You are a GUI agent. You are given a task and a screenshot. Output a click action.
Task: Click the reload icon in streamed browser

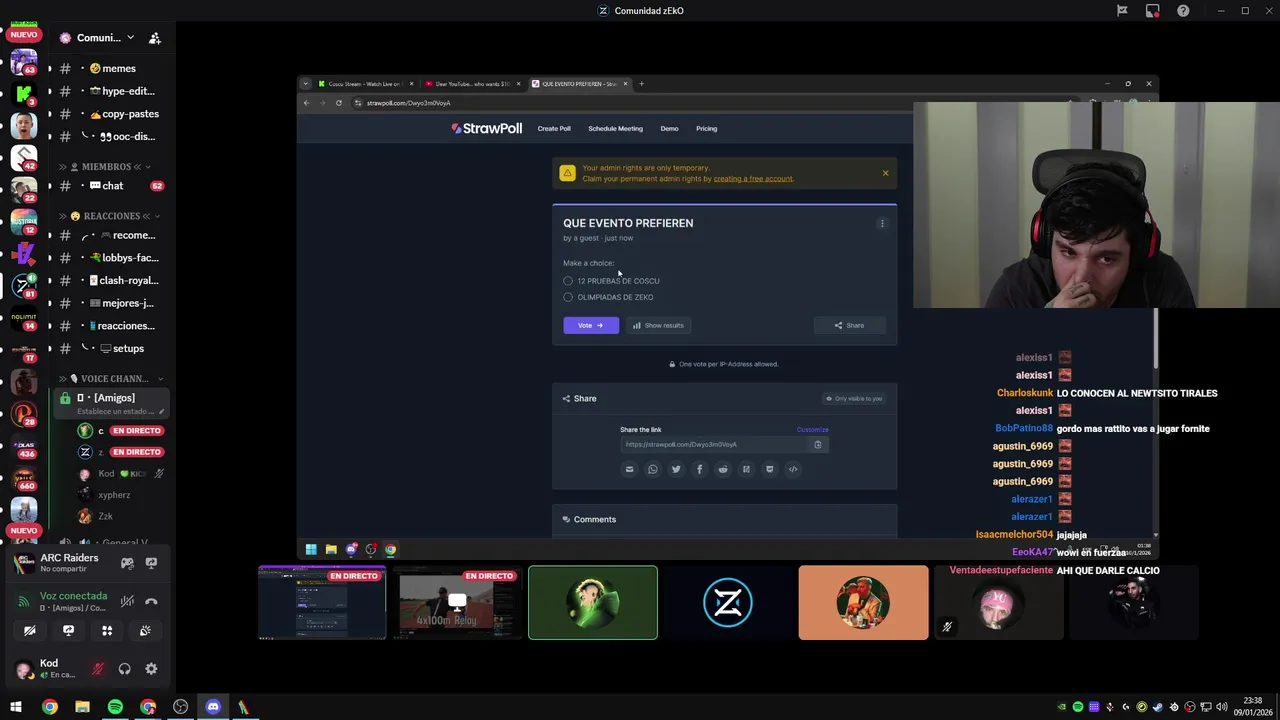(x=339, y=103)
